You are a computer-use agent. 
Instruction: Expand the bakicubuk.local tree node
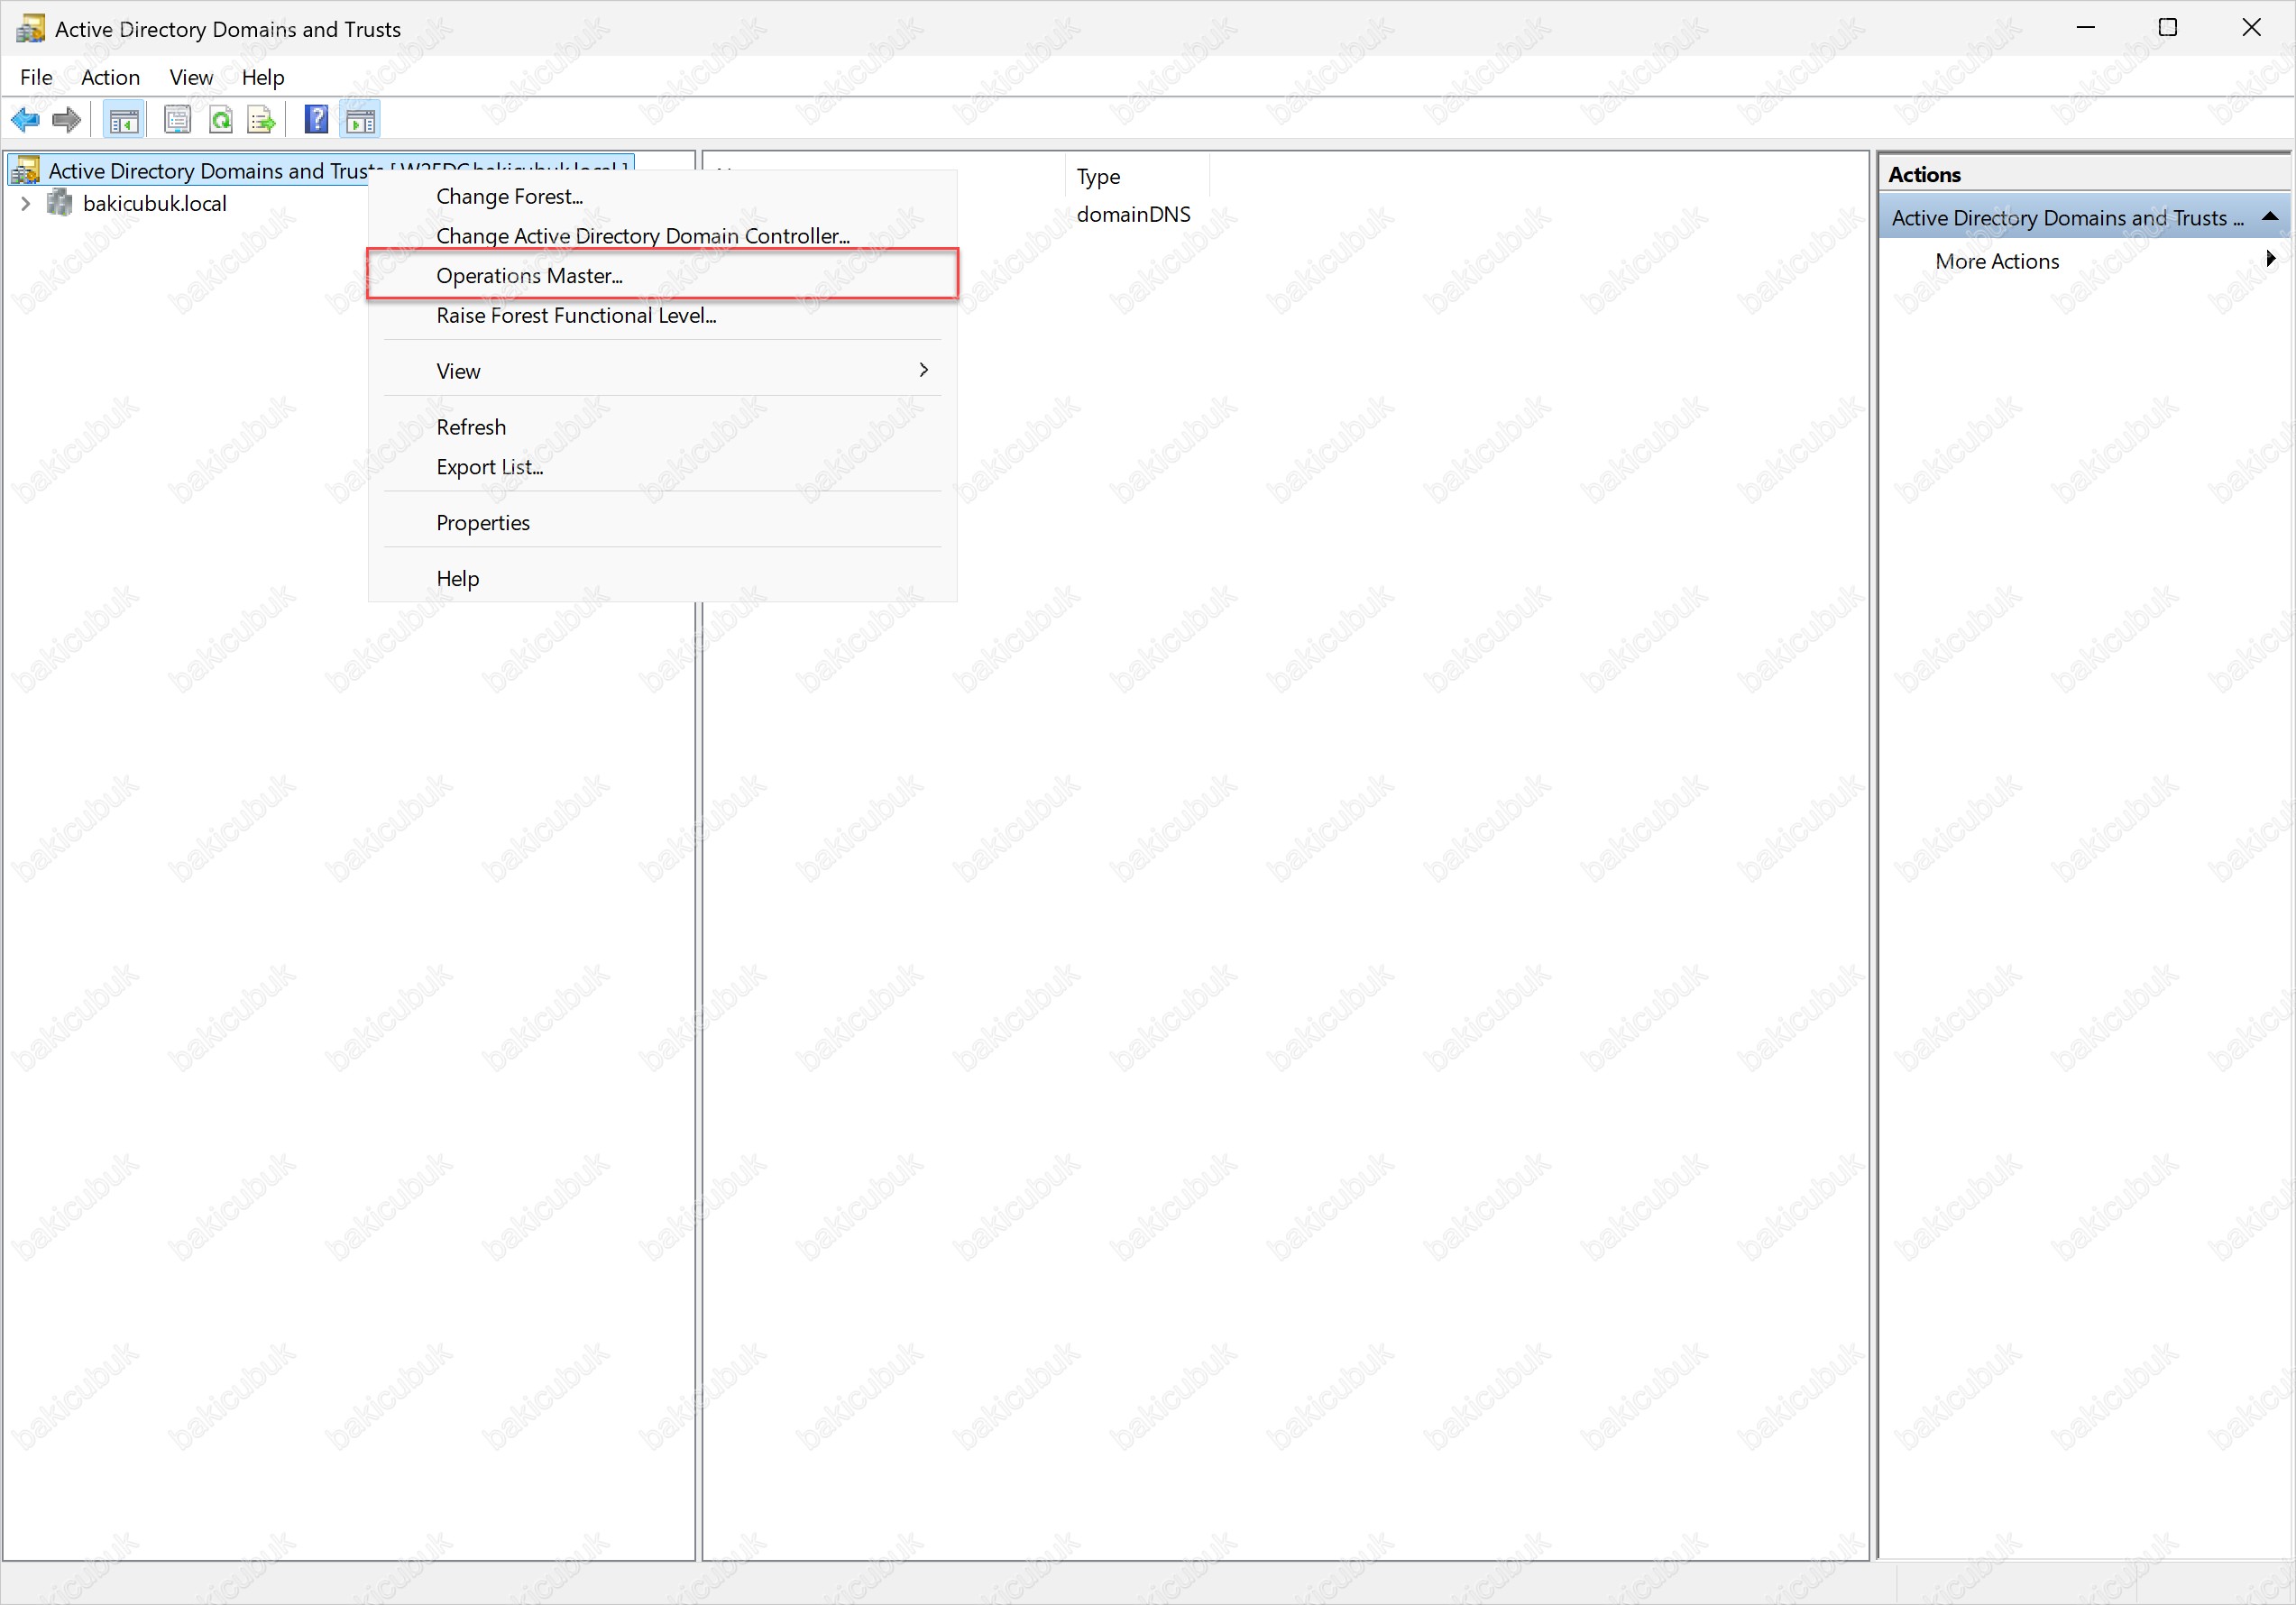point(26,203)
